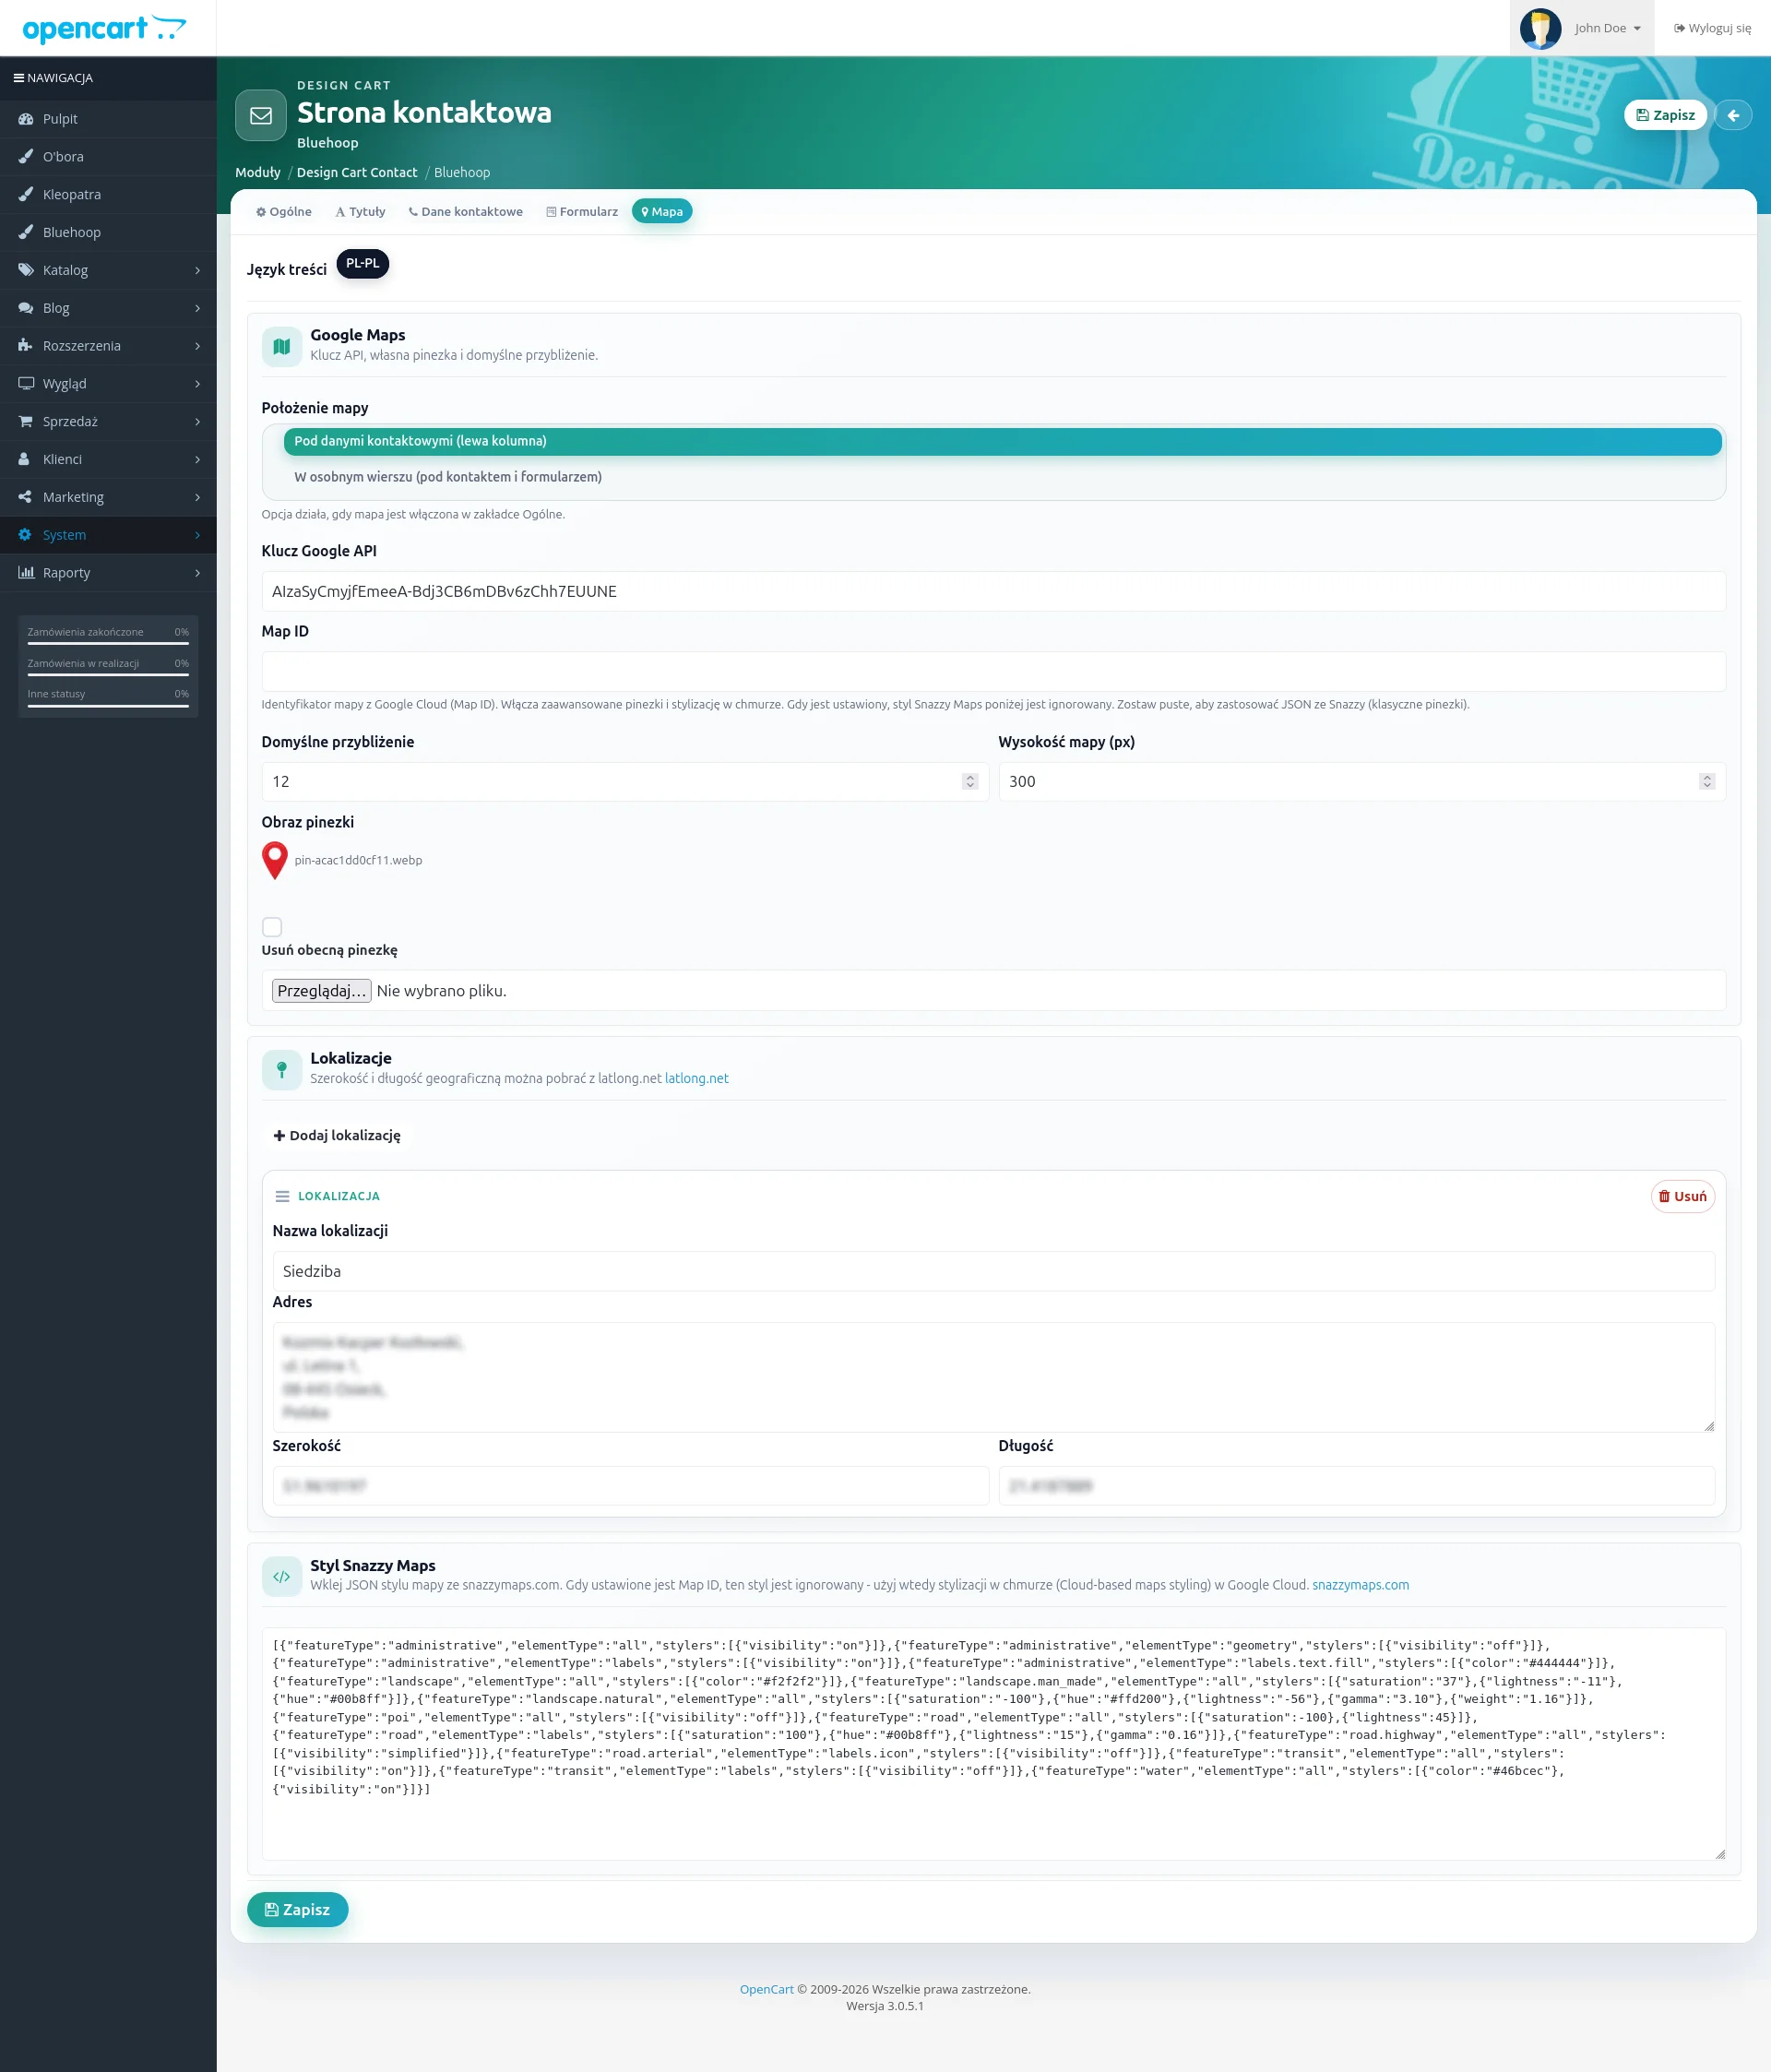Click the Domyślne przybliżenie stepper arrows
Screen dimensions: 1771x2072
tap(969, 781)
